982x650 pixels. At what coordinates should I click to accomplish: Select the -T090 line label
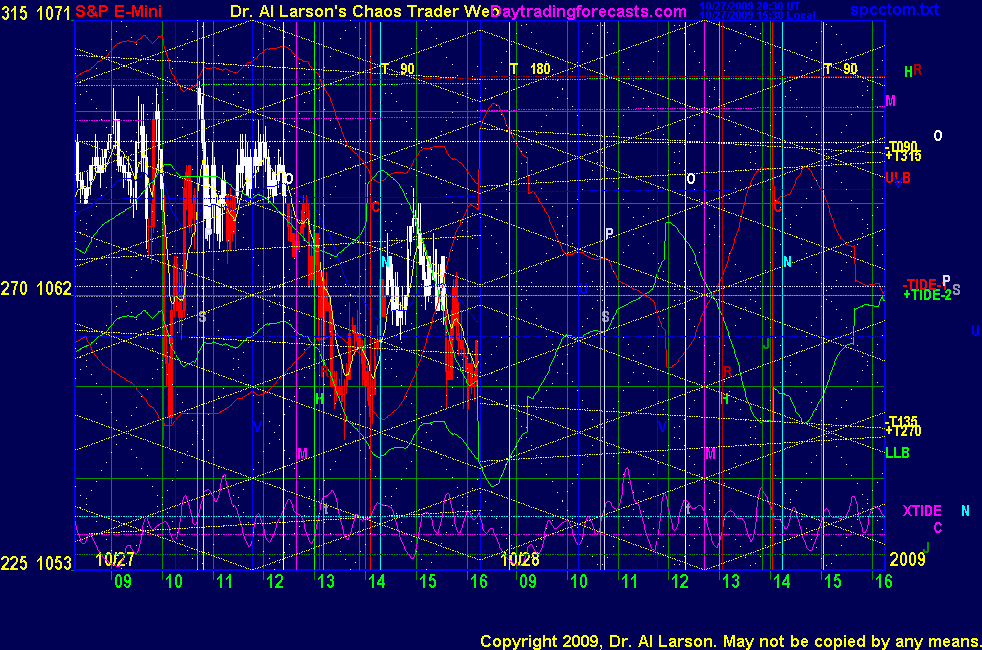(901, 147)
